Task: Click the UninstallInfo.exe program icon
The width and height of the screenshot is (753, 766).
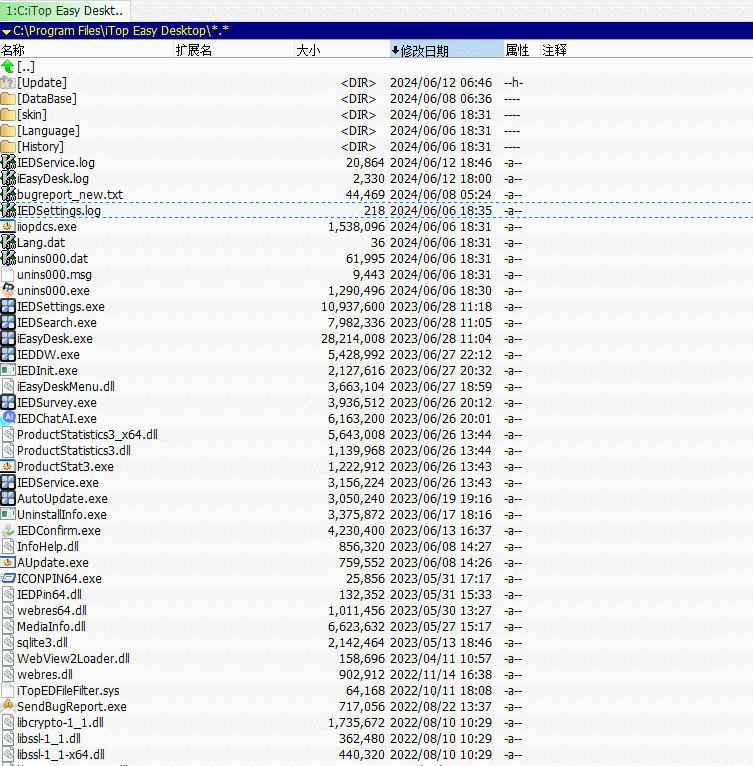Action: point(8,515)
